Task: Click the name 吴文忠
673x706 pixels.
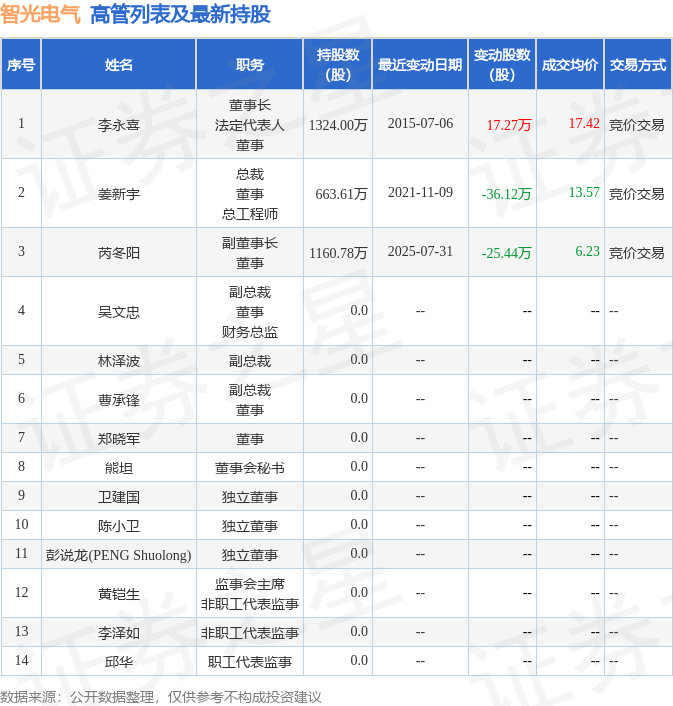Action: pos(119,312)
